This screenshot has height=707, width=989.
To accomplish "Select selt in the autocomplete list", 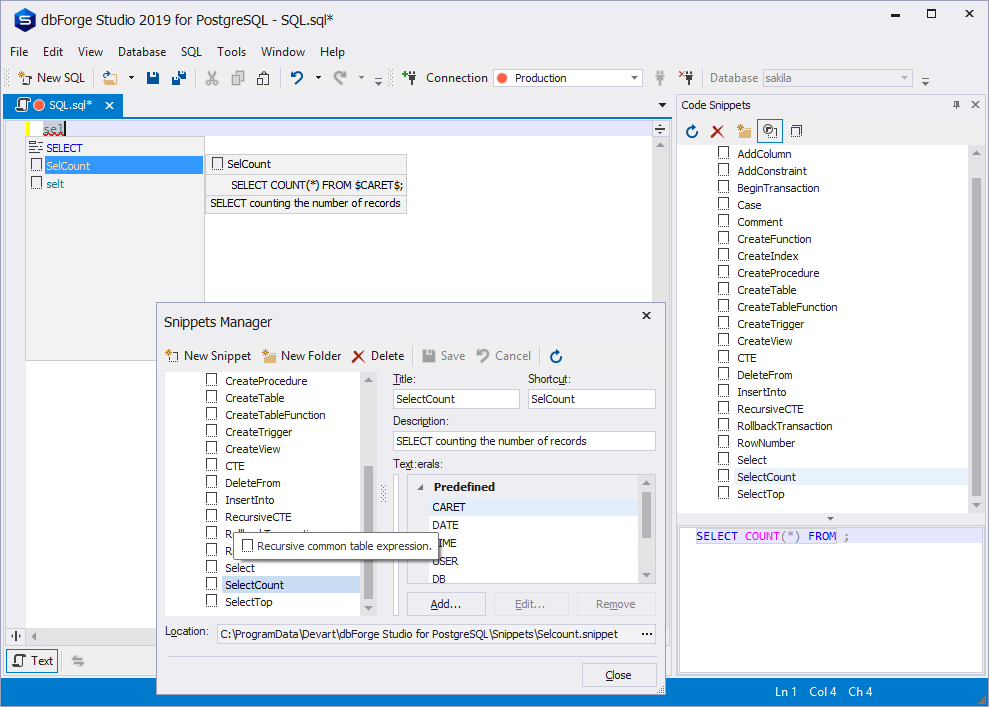I will click(115, 184).
